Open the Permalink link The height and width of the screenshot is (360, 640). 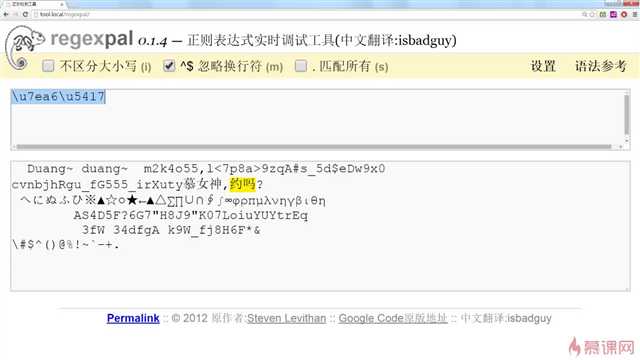pos(133,318)
